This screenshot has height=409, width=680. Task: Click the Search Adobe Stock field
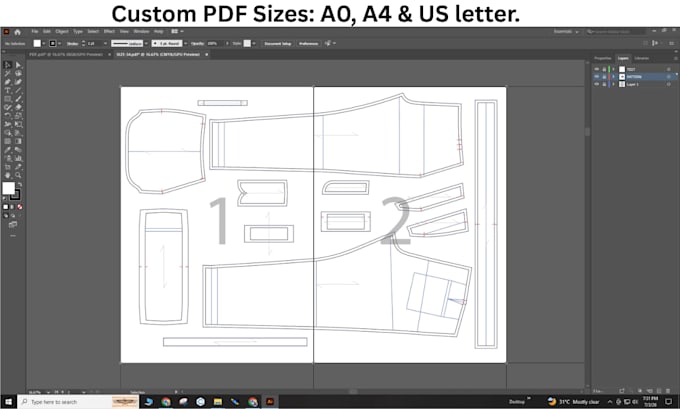pyautogui.click(x=616, y=32)
